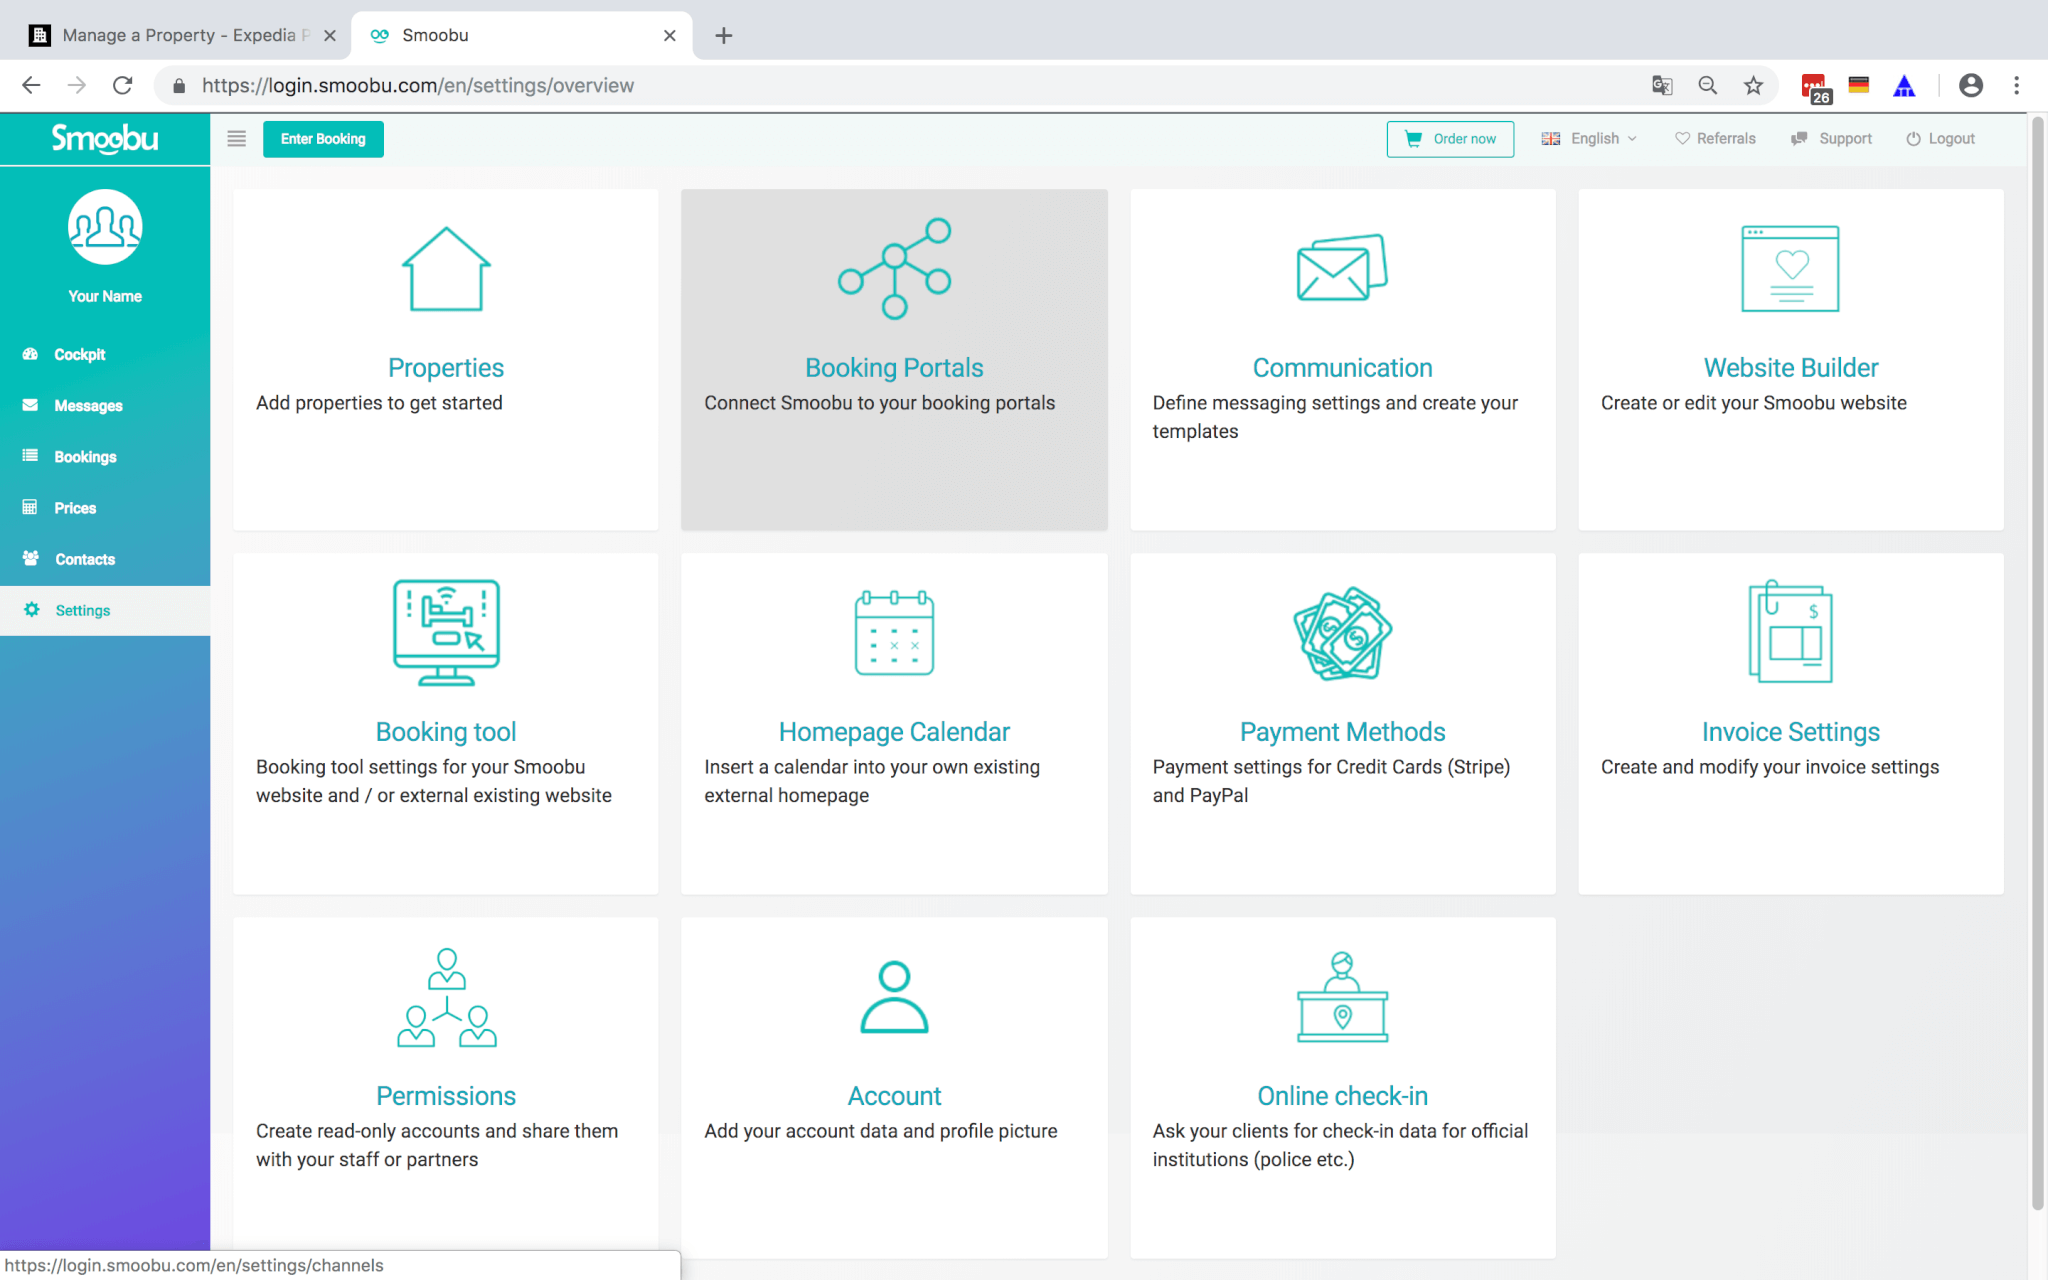Viewport: 2048px width, 1280px height.
Task: Open the Referrals link
Action: point(1715,139)
